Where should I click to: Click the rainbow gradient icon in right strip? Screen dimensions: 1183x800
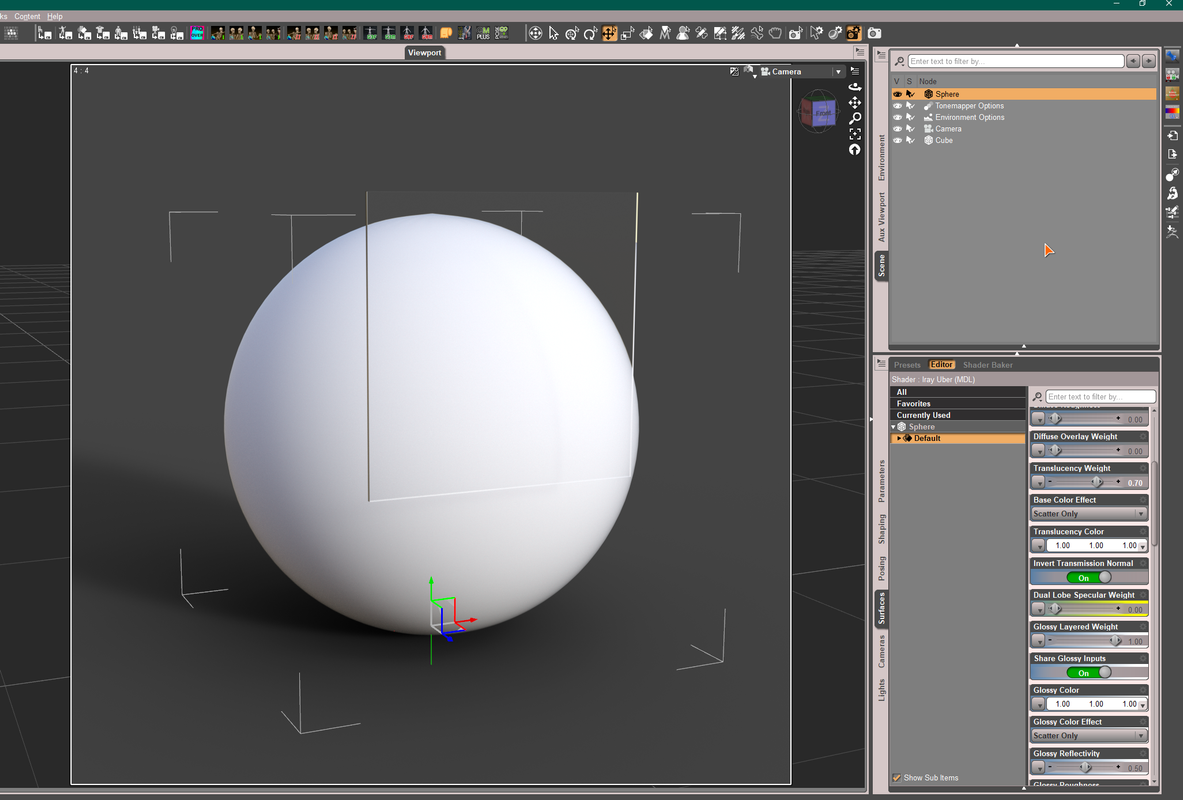click(1172, 112)
